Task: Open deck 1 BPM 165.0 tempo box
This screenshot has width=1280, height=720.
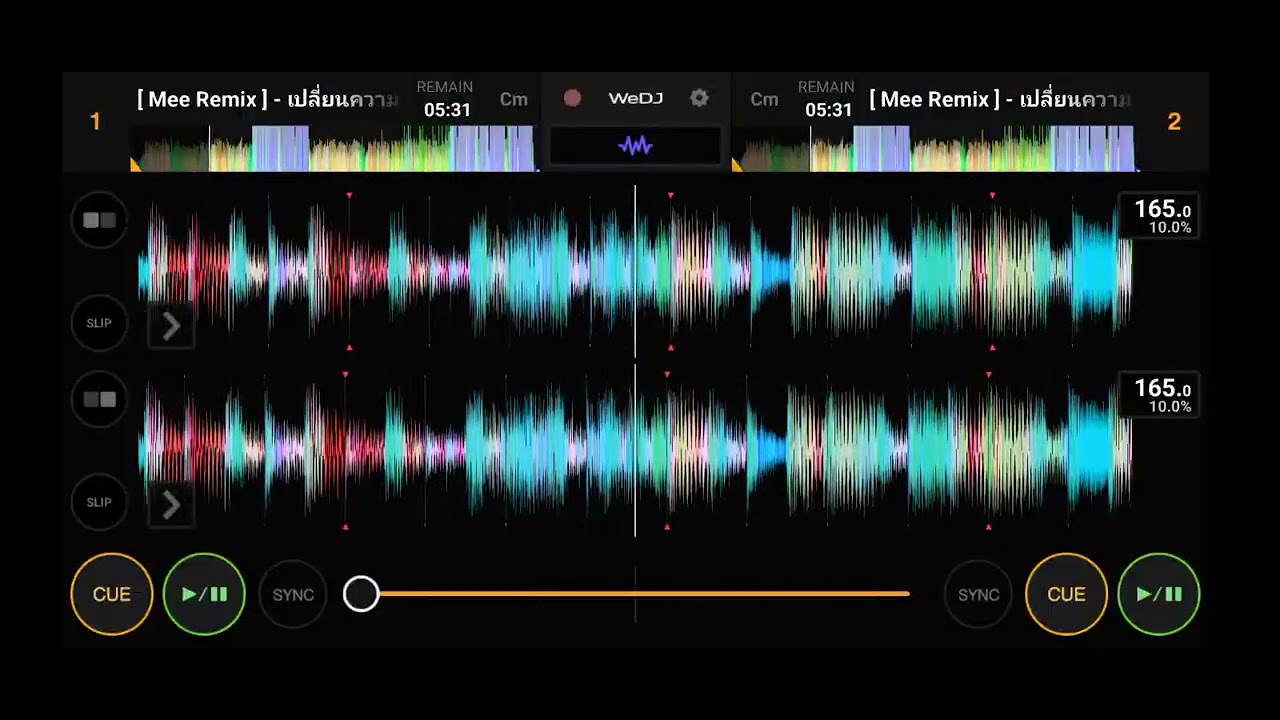Action: (x=1160, y=215)
